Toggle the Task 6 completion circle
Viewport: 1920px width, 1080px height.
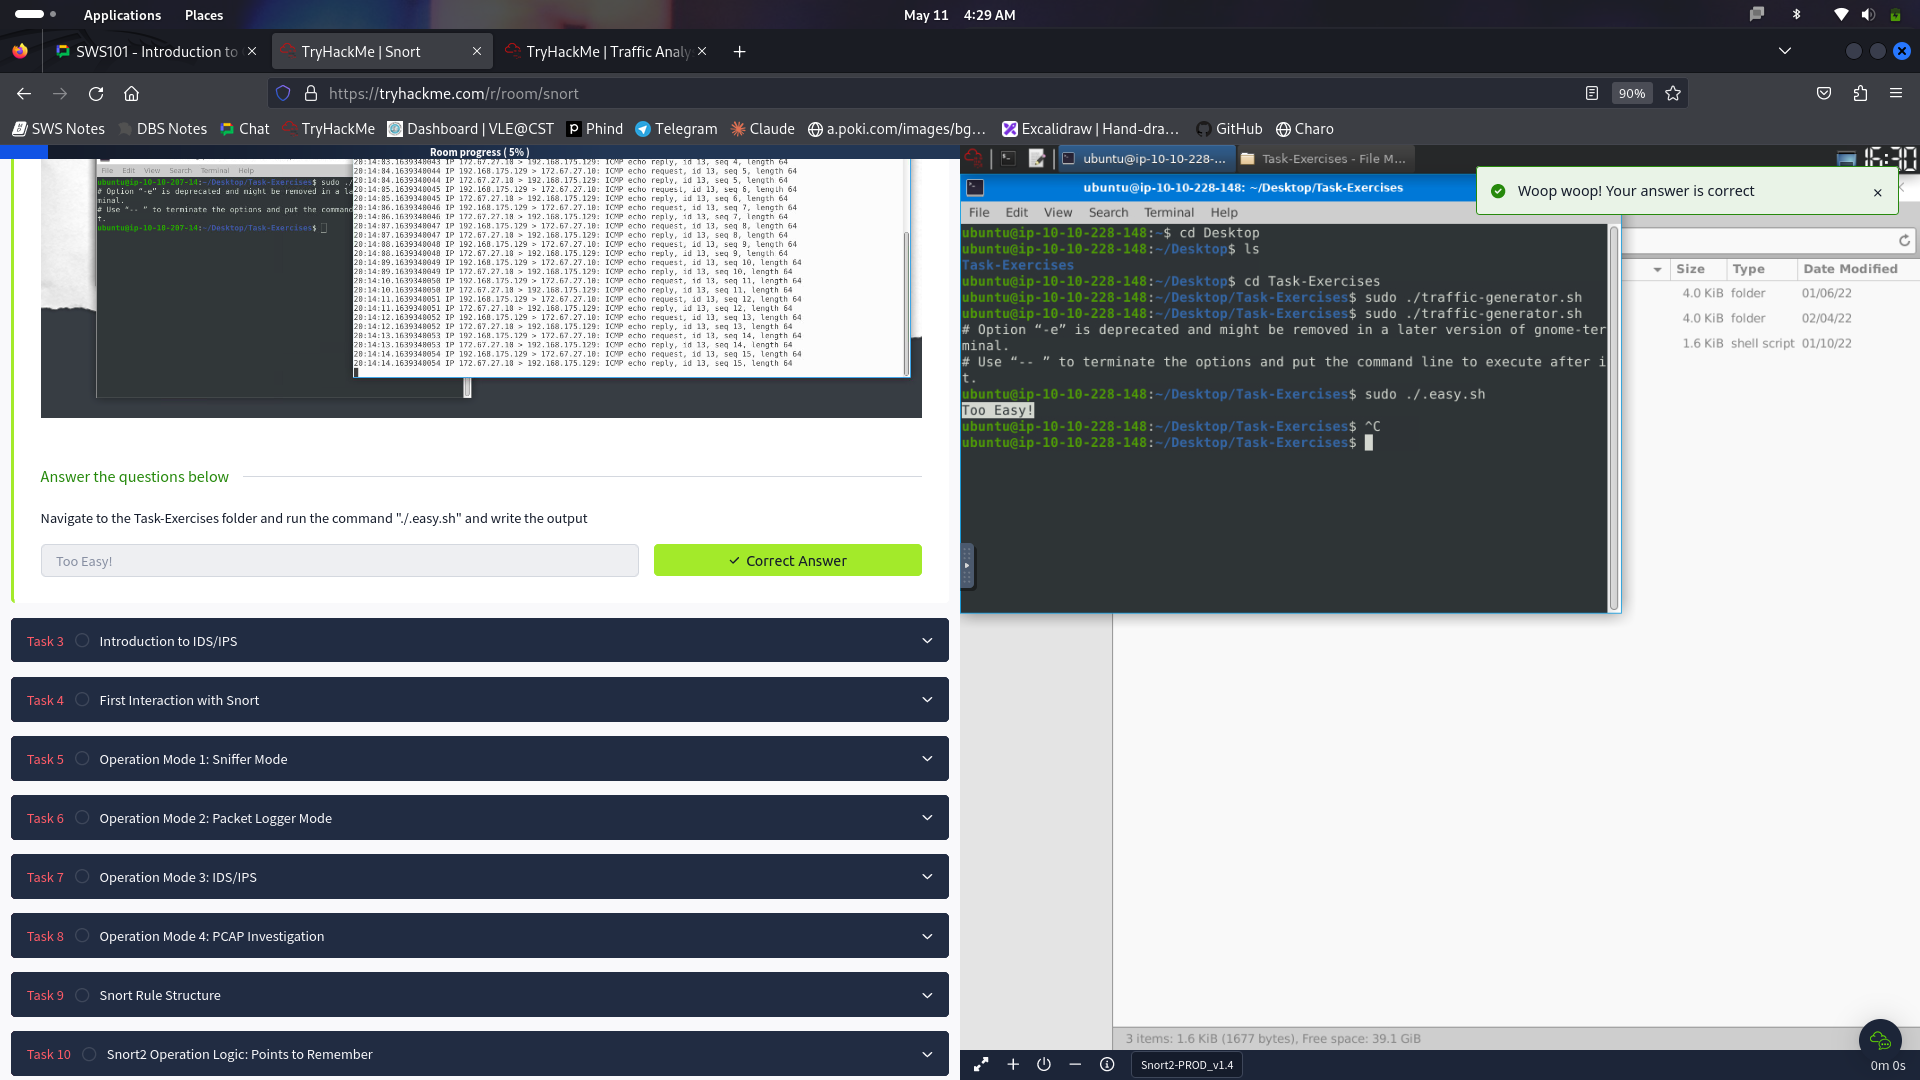[x=82, y=818]
